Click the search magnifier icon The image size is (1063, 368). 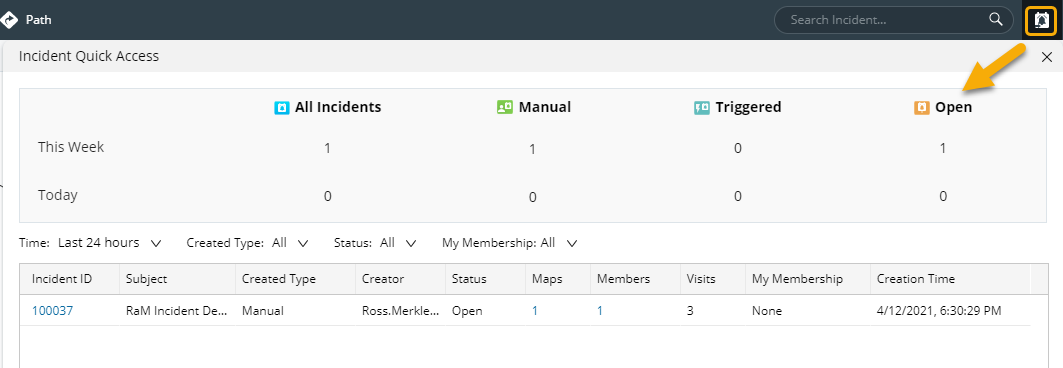click(x=996, y=19)
